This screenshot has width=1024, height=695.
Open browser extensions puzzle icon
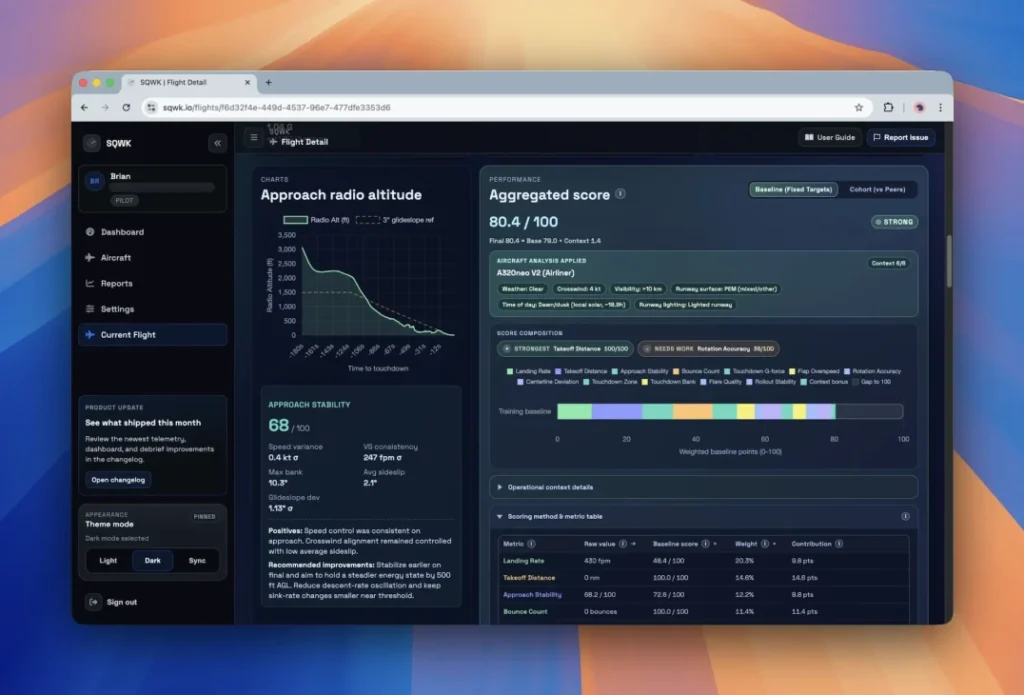(x=888, y=107)
